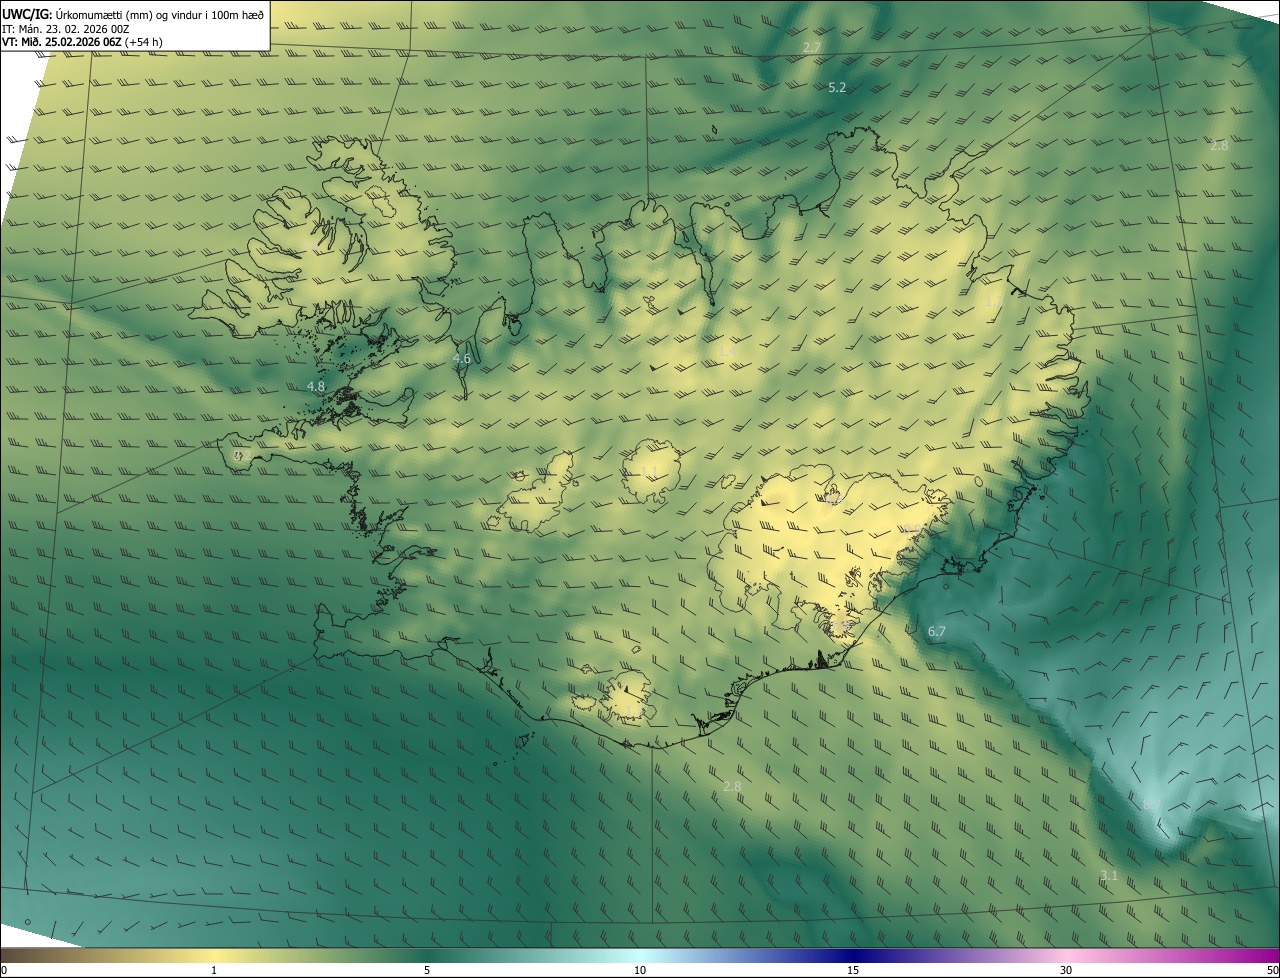The image size is (1280, 978).
Task: Click the 2.8 value label south of Iceland
Action: [x=732, y=787]
